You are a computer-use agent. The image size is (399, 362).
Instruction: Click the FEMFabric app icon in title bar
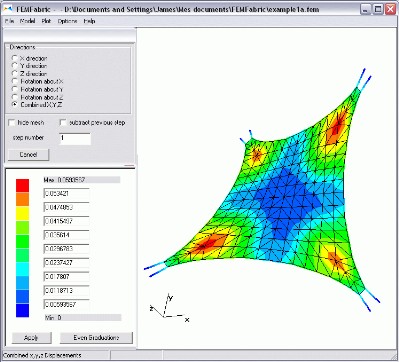(9, 9)
